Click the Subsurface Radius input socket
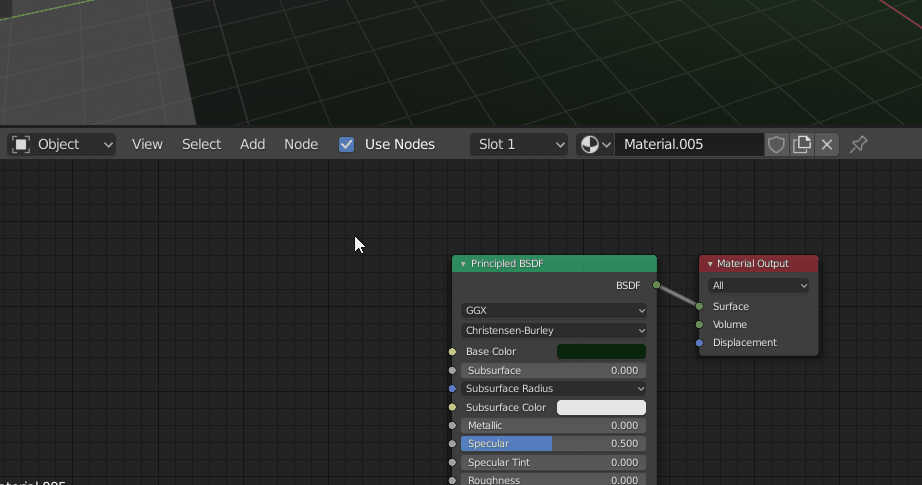The width and height of the screenshot is (922, 485). click(x=452, y=389)
